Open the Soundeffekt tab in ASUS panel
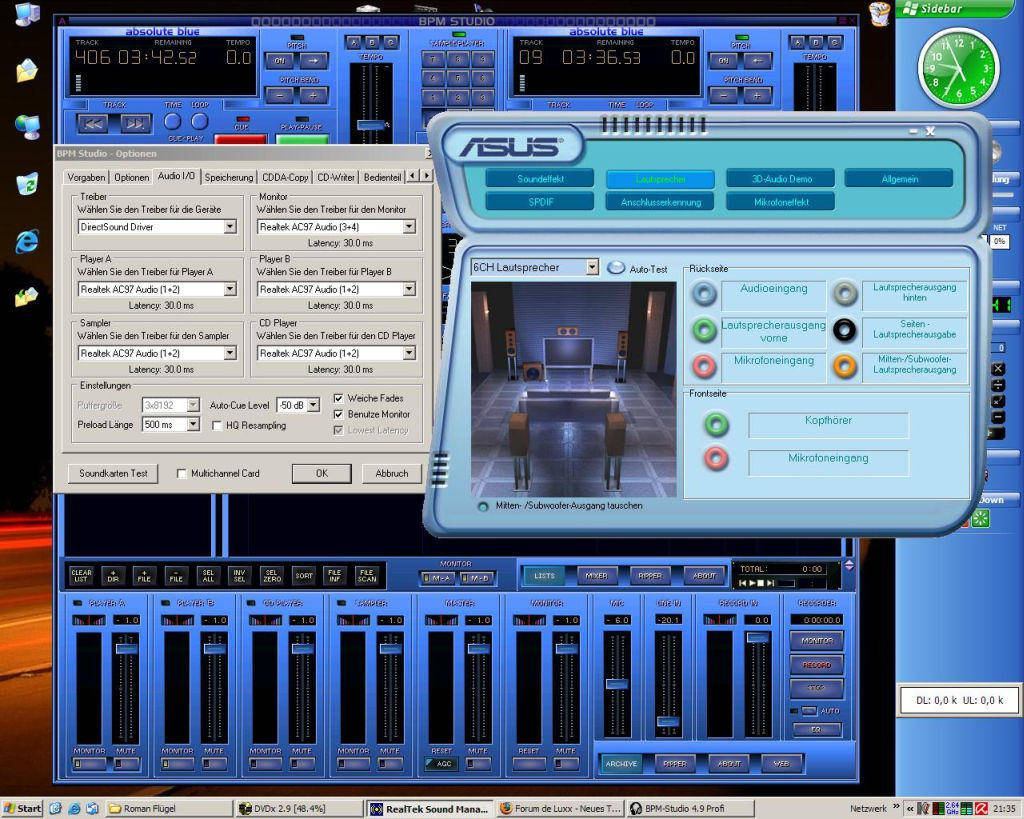1024x819 pixels. click(x=540, y=178)
